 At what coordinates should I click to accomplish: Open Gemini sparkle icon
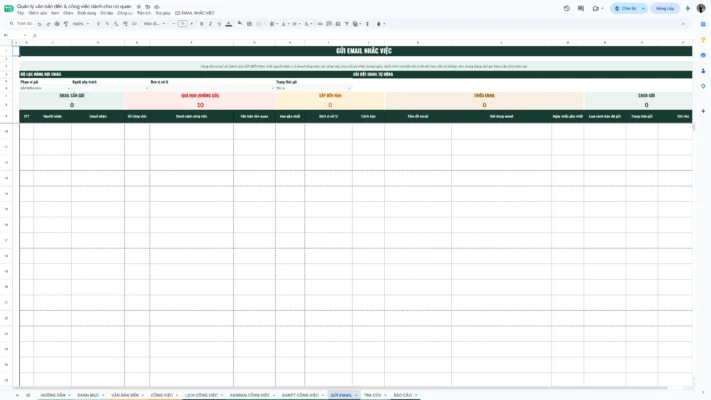(687, 8)
